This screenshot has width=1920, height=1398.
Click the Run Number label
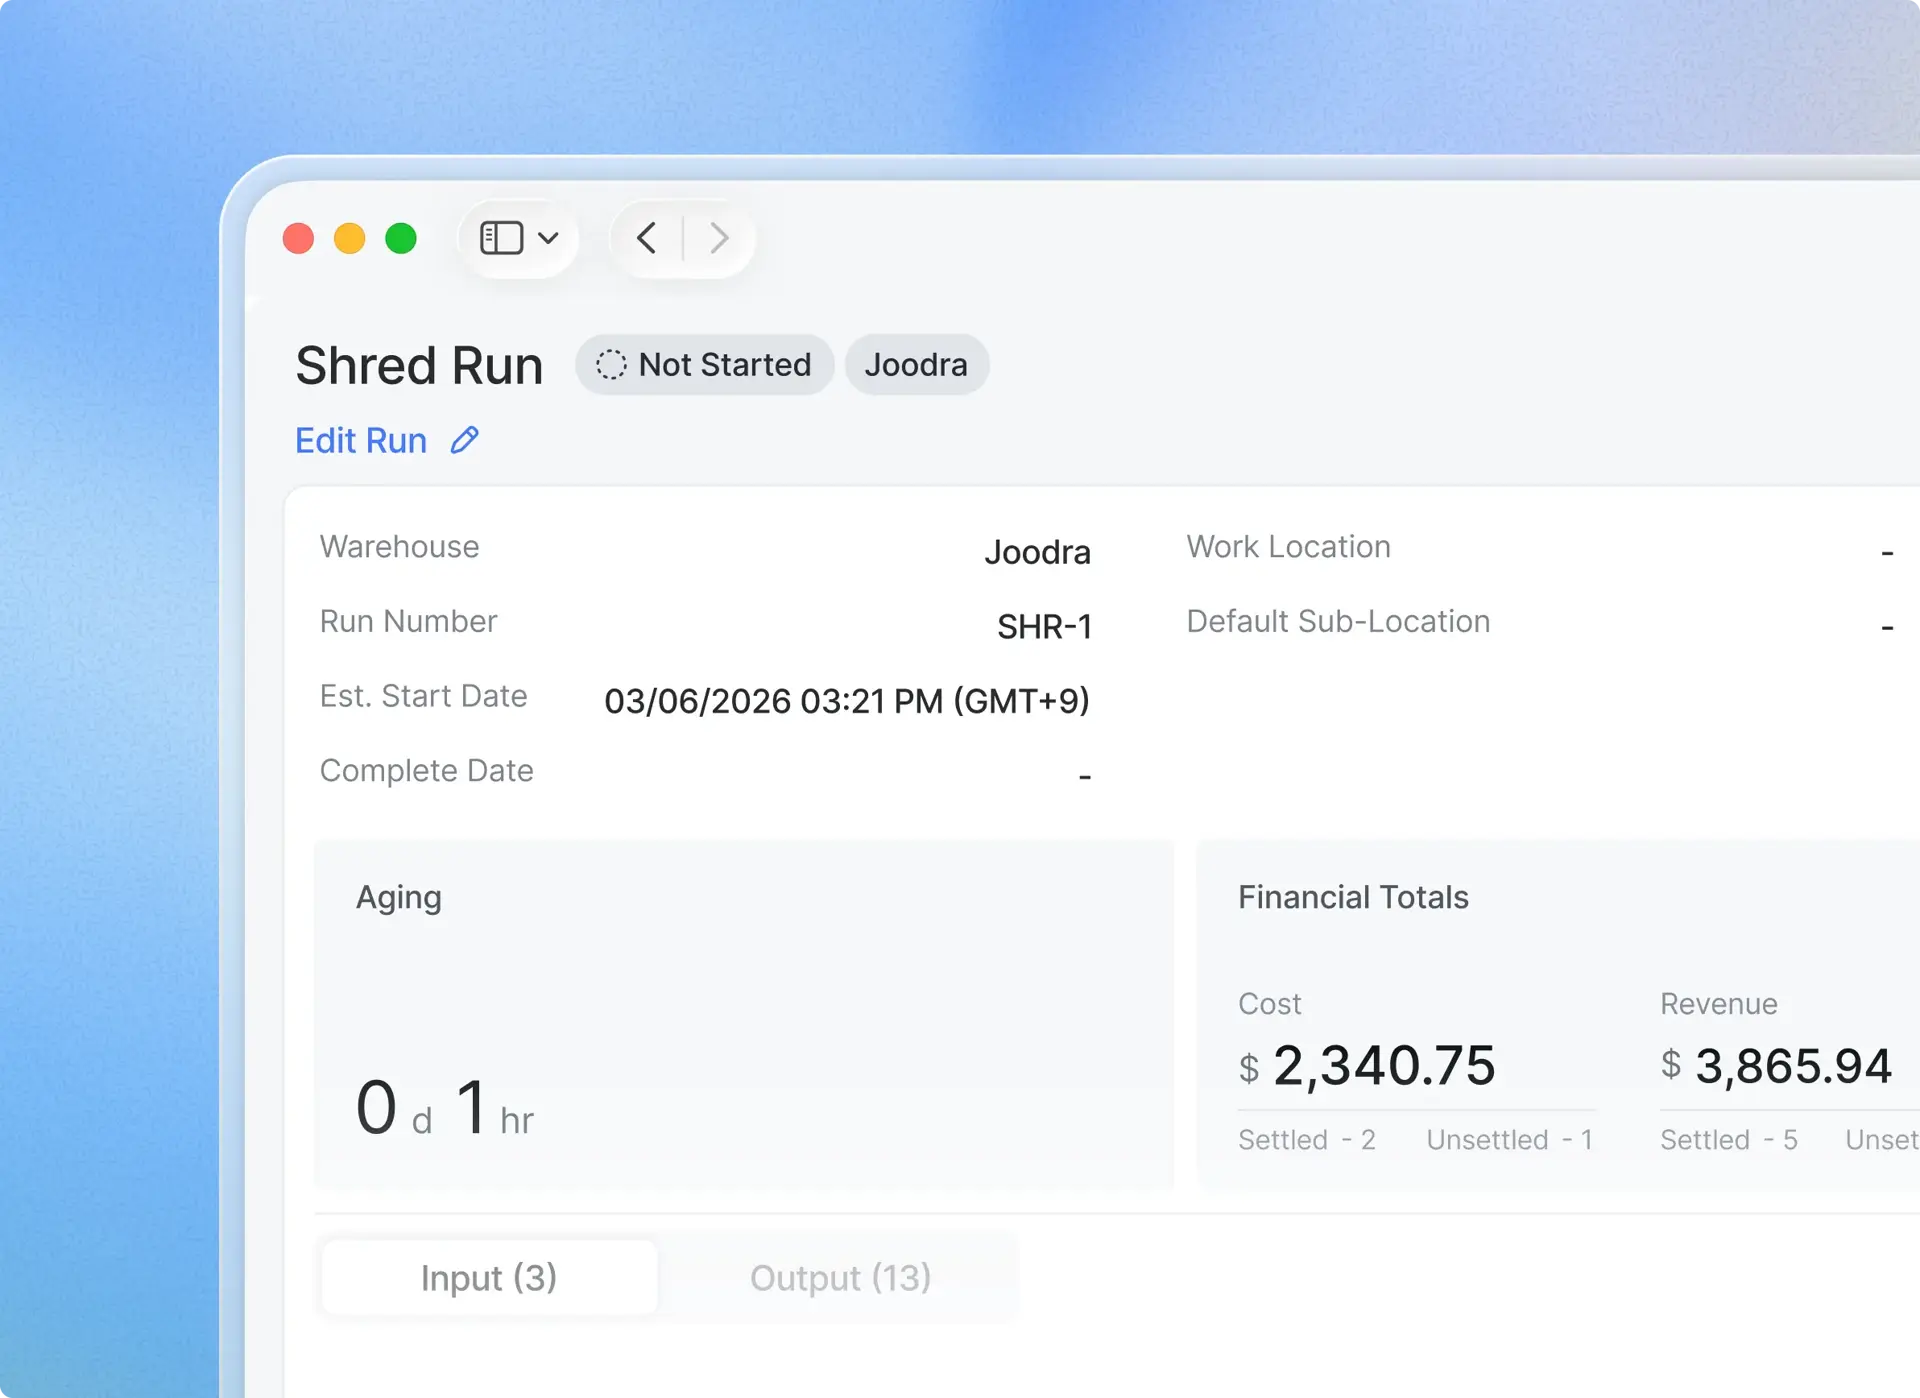pos(408,622)
